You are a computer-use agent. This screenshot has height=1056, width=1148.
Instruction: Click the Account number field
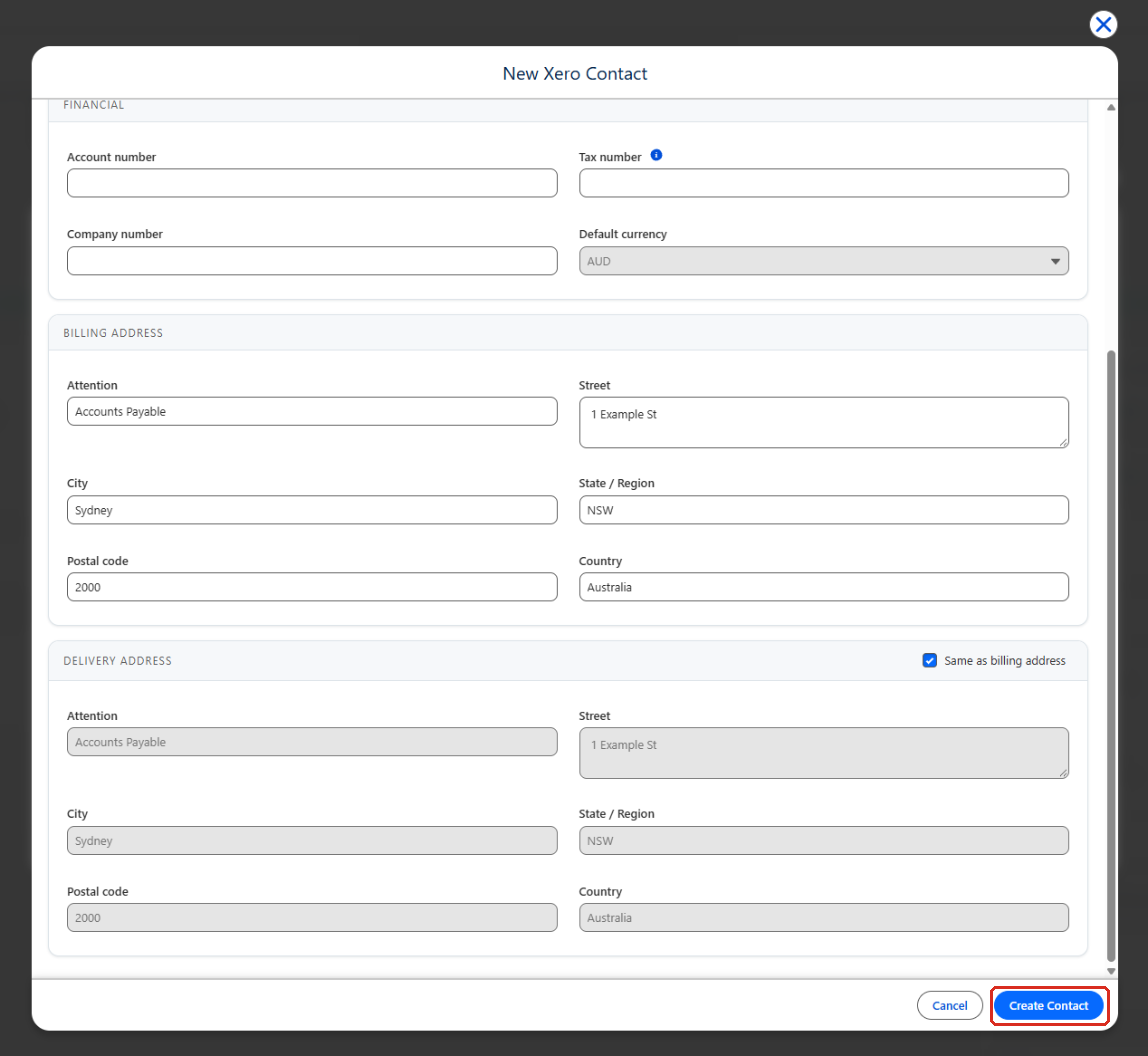coord(312,183)
